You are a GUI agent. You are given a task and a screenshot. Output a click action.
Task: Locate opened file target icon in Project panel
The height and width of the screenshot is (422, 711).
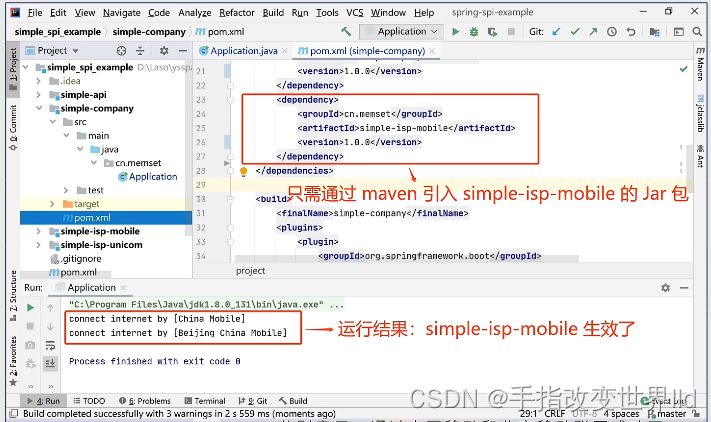point(121,51)
